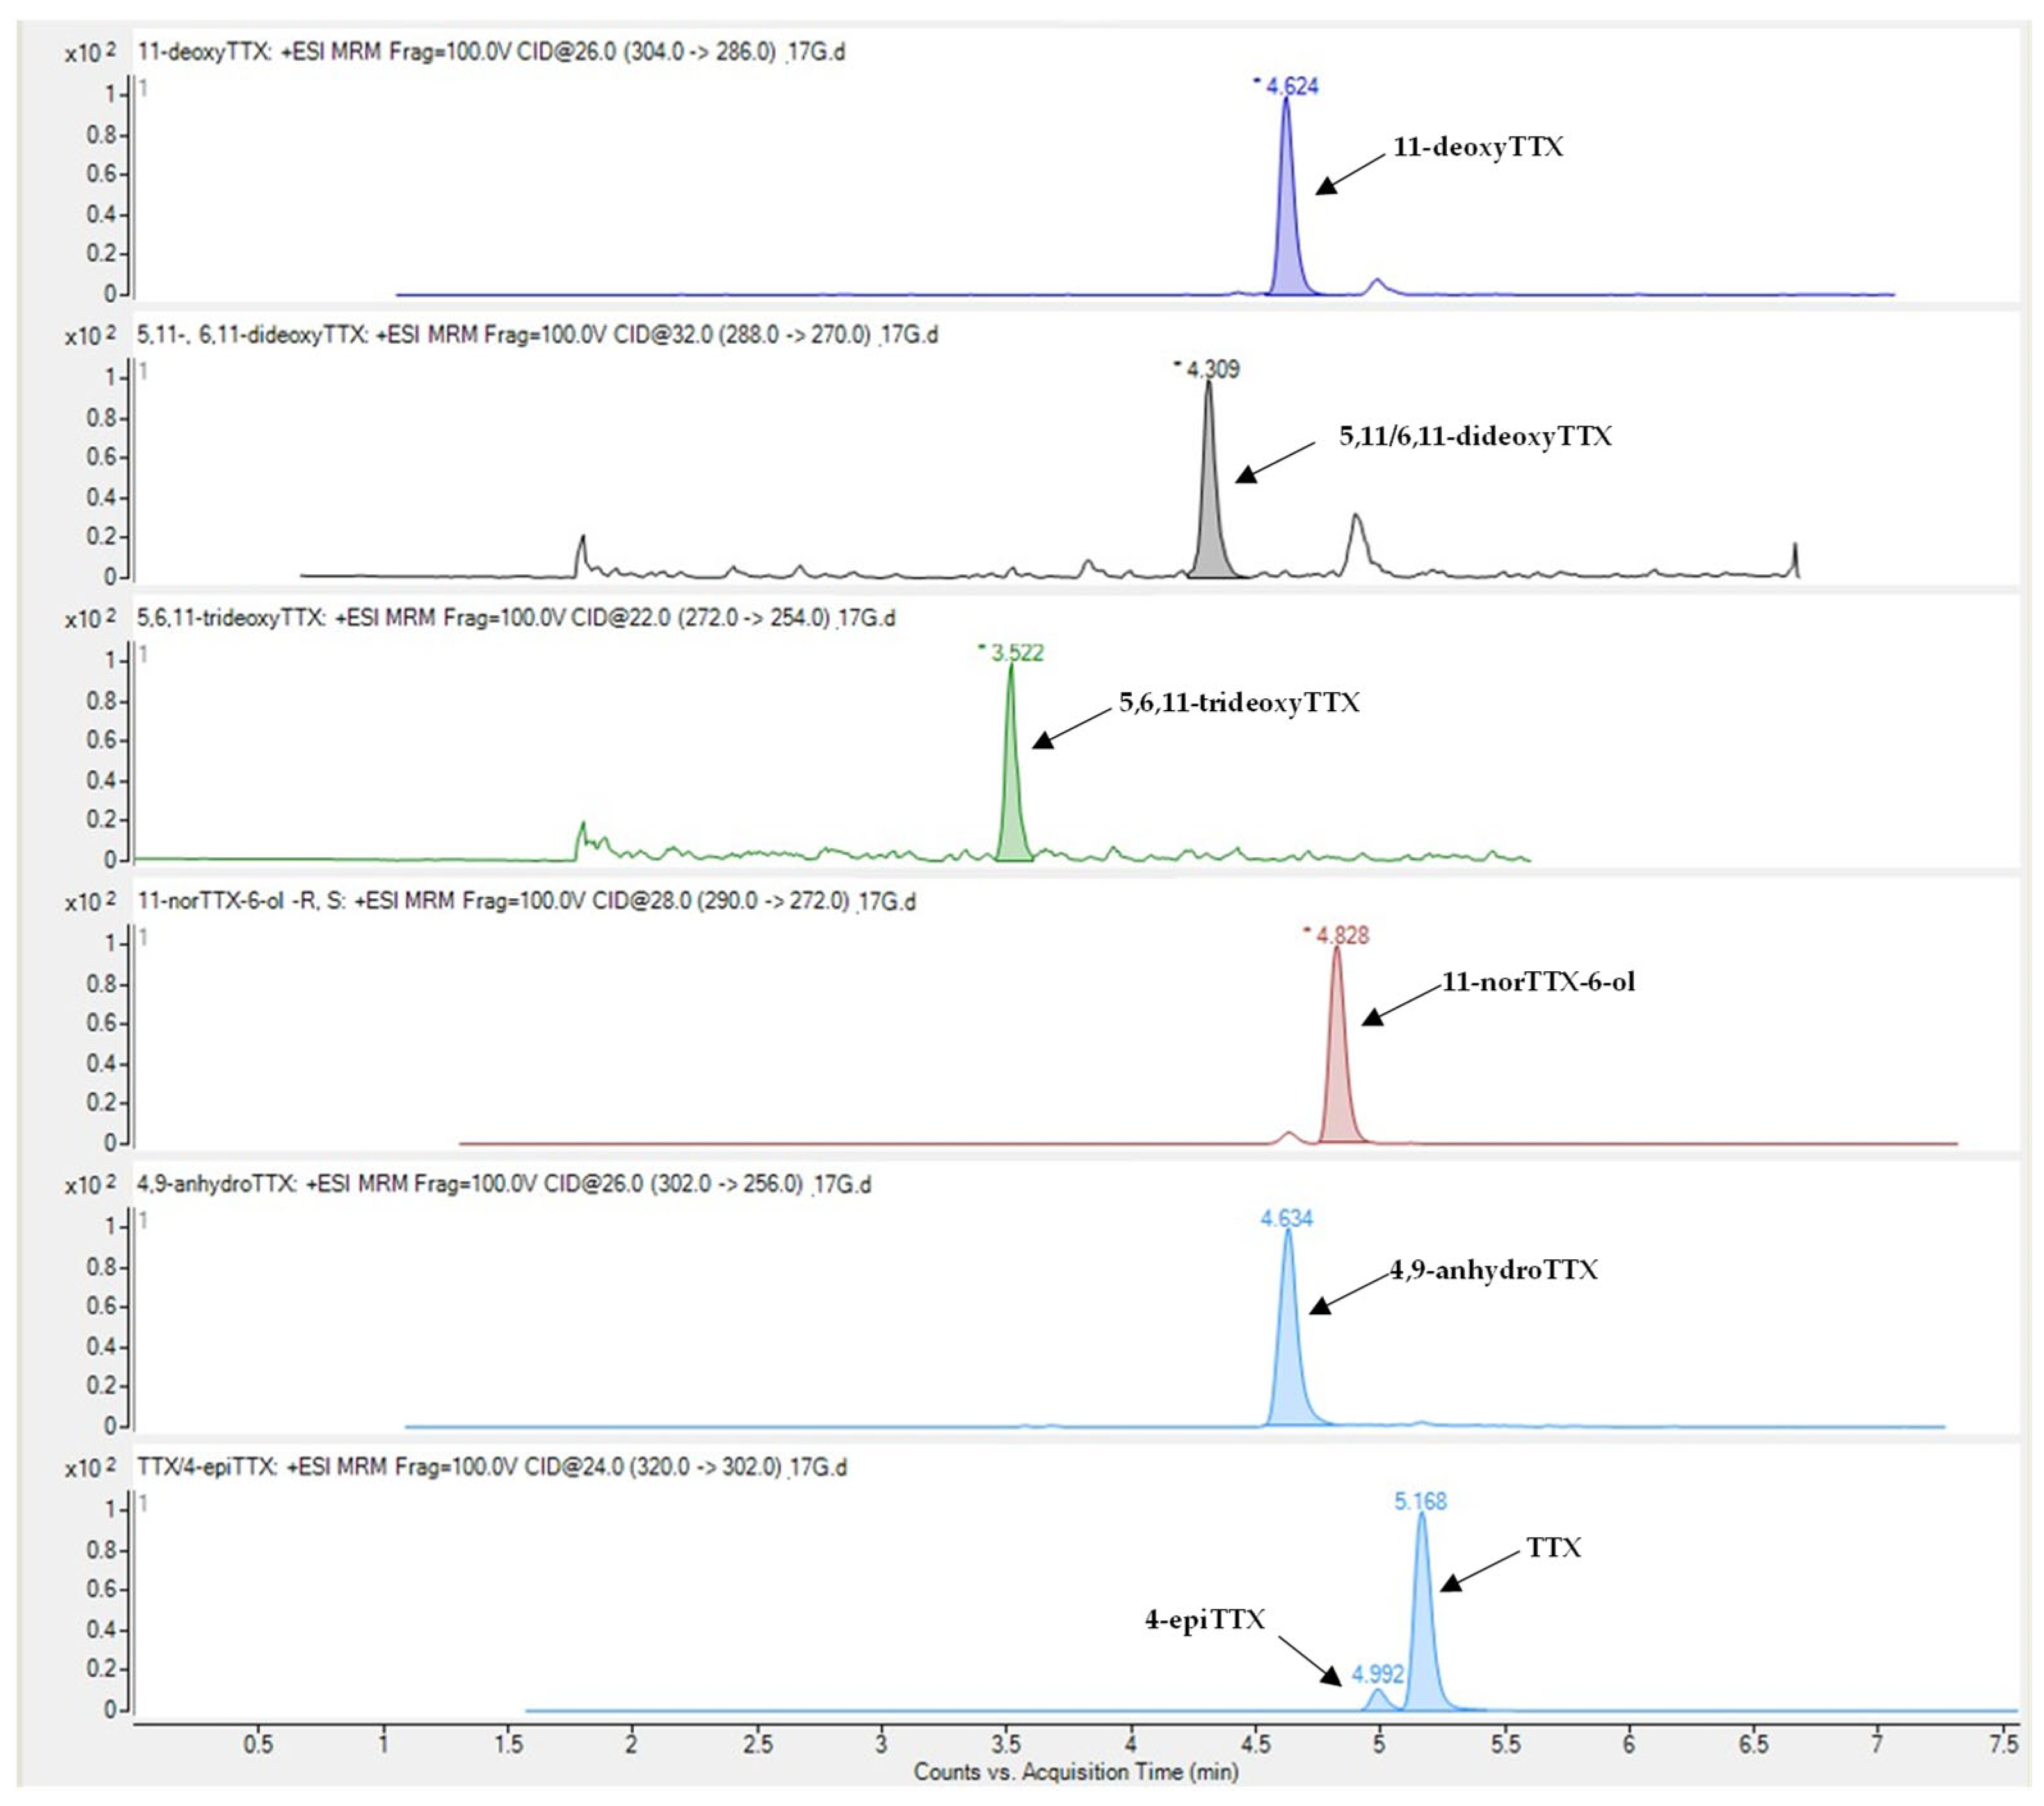Image resolution: width=2044 pixels, height=1806 pixels.
Task: Click the x-axis tick labeled 7.5
Action: 2003,1745
